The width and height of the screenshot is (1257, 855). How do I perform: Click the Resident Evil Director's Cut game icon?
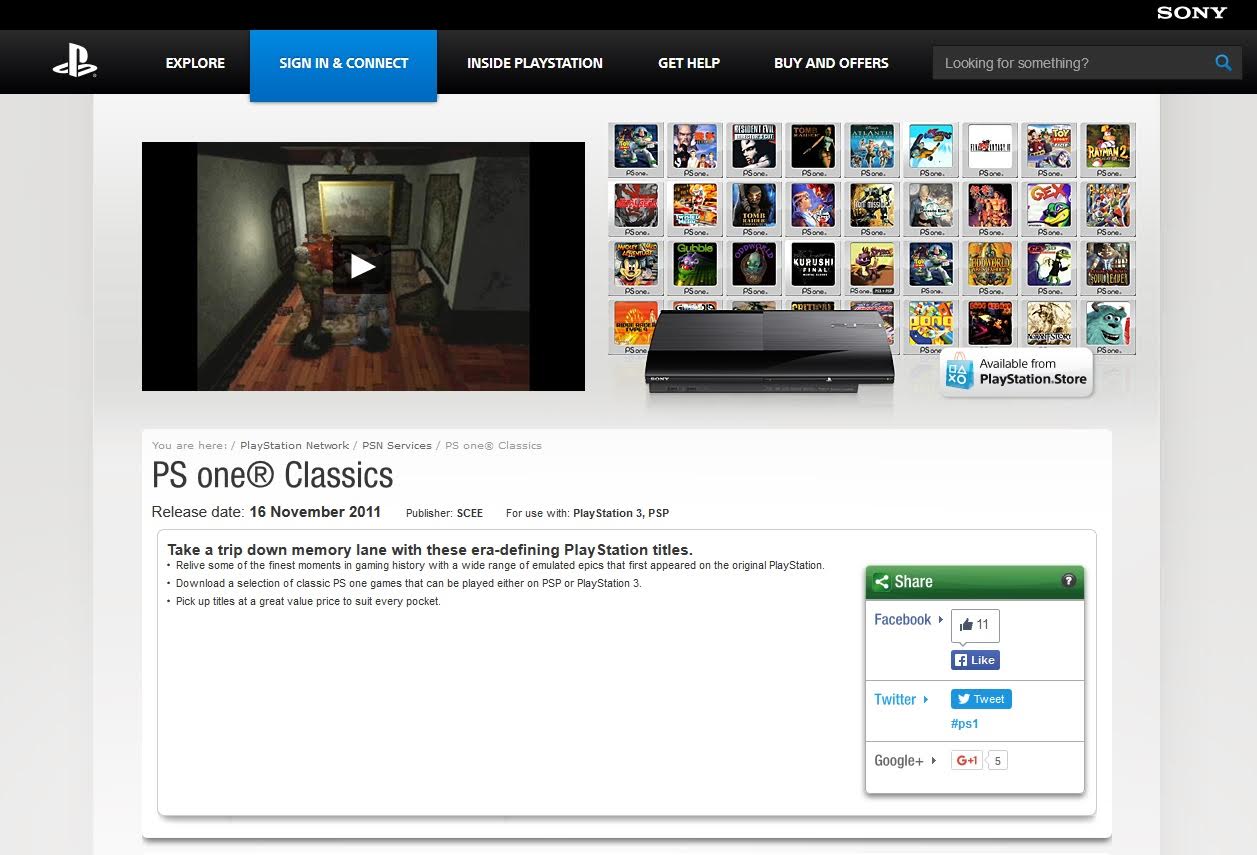pyautogui.click(x=754, y=149)
